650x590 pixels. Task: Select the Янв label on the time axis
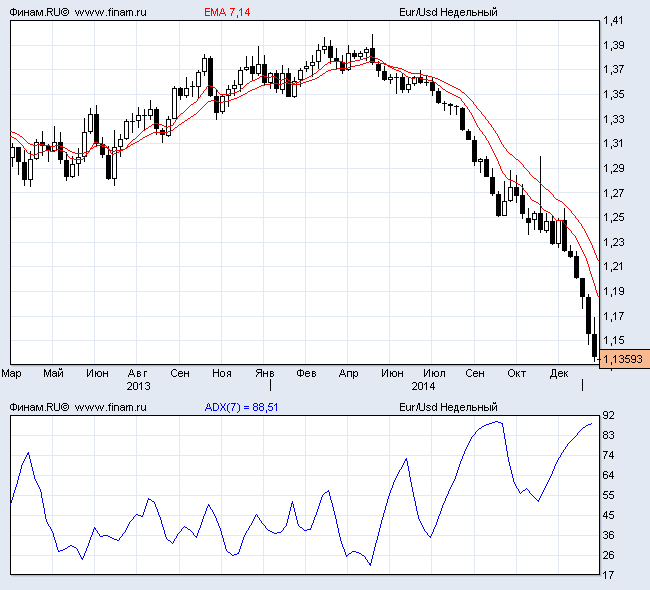click(265, 373)
